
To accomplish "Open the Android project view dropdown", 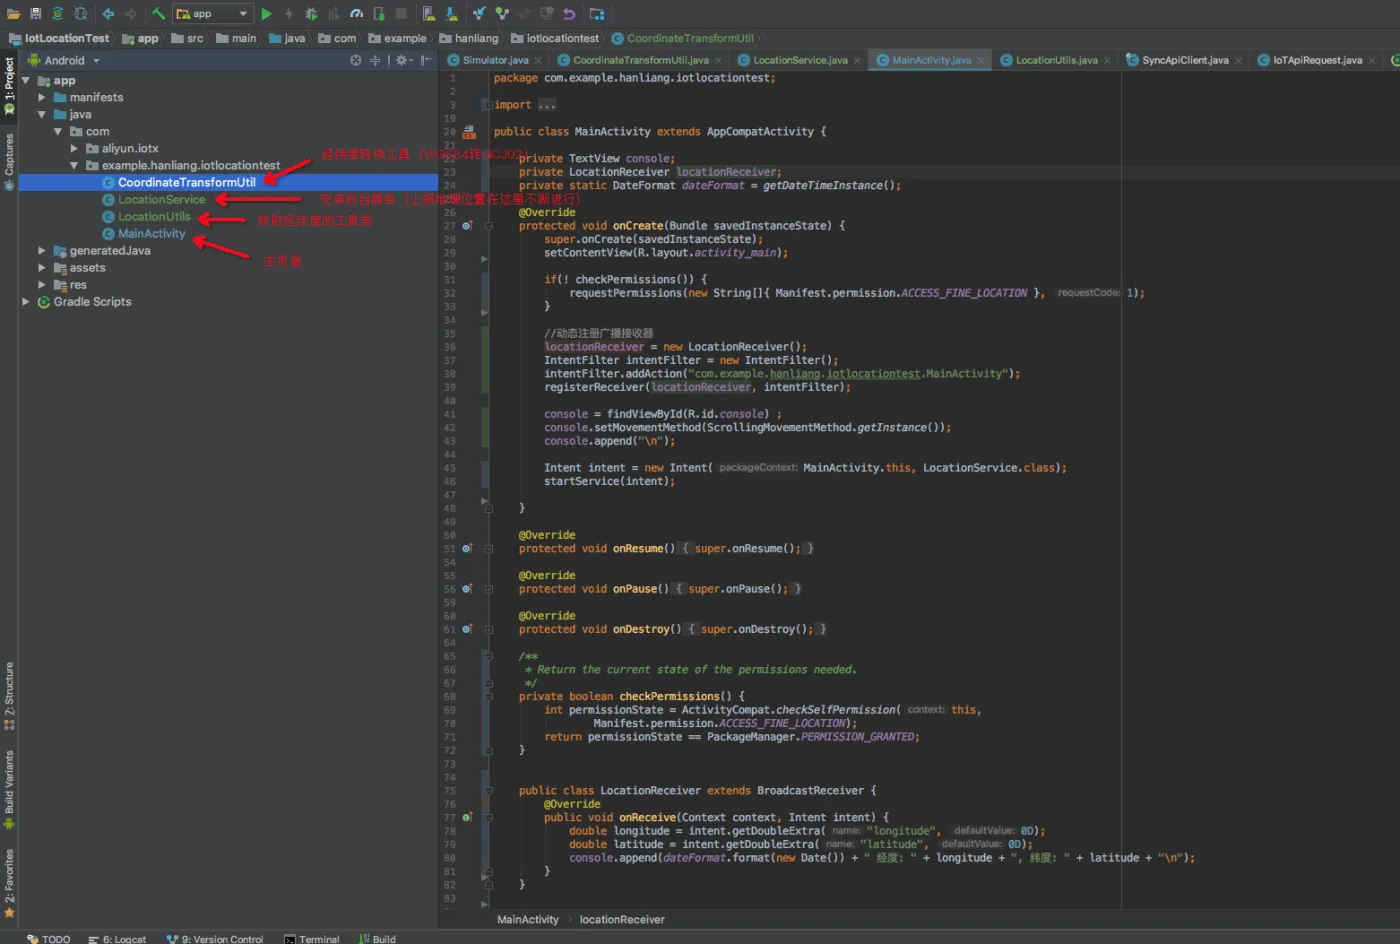I will tap(64, 61).
